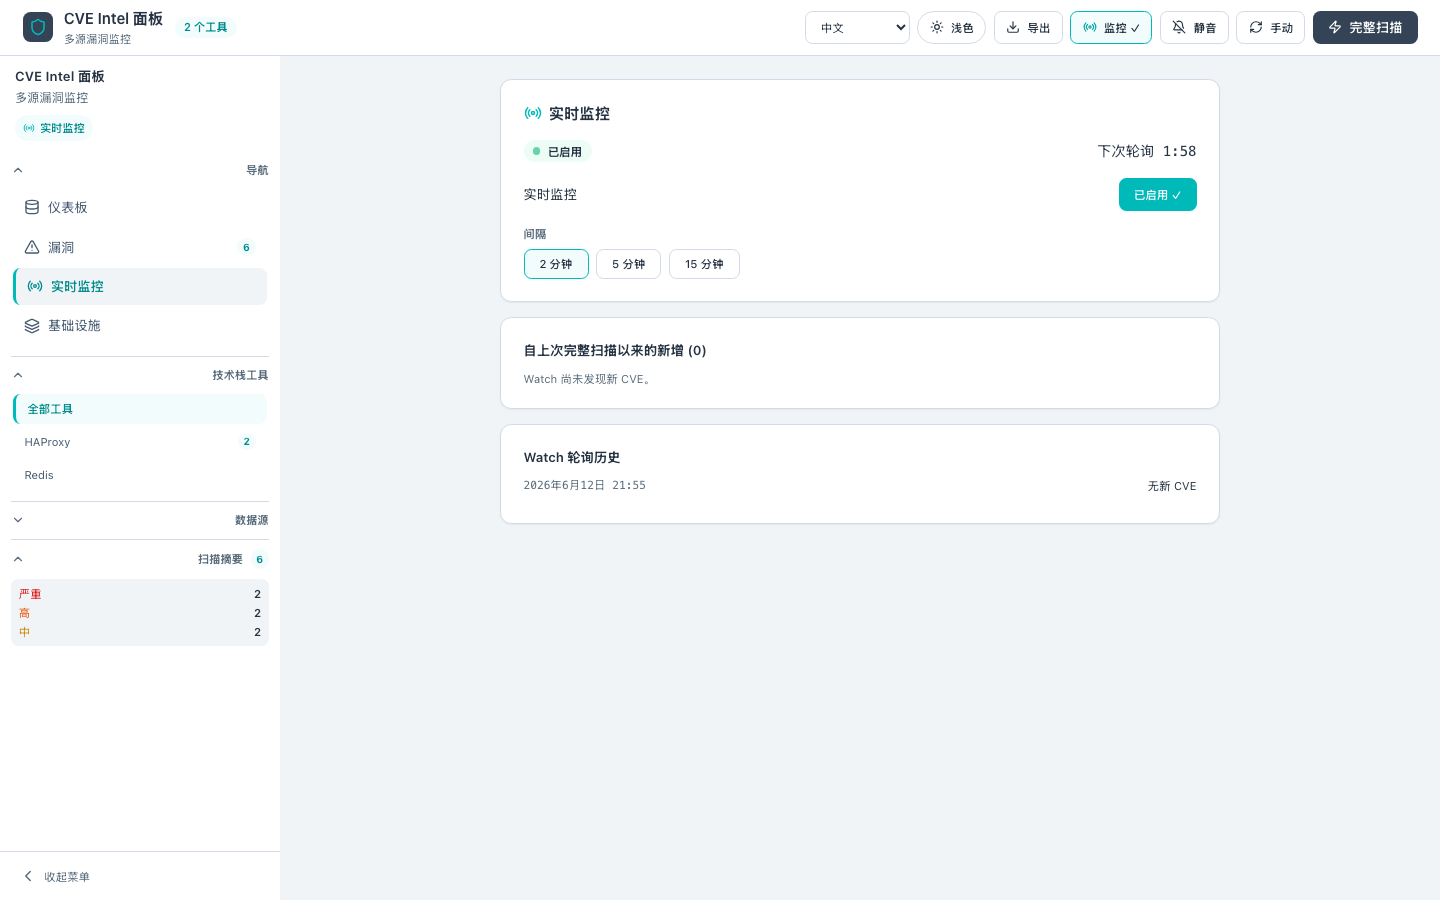Collapse the 扫描摘要 section
Screen dimensions: 1440x900
pos(140,559)
